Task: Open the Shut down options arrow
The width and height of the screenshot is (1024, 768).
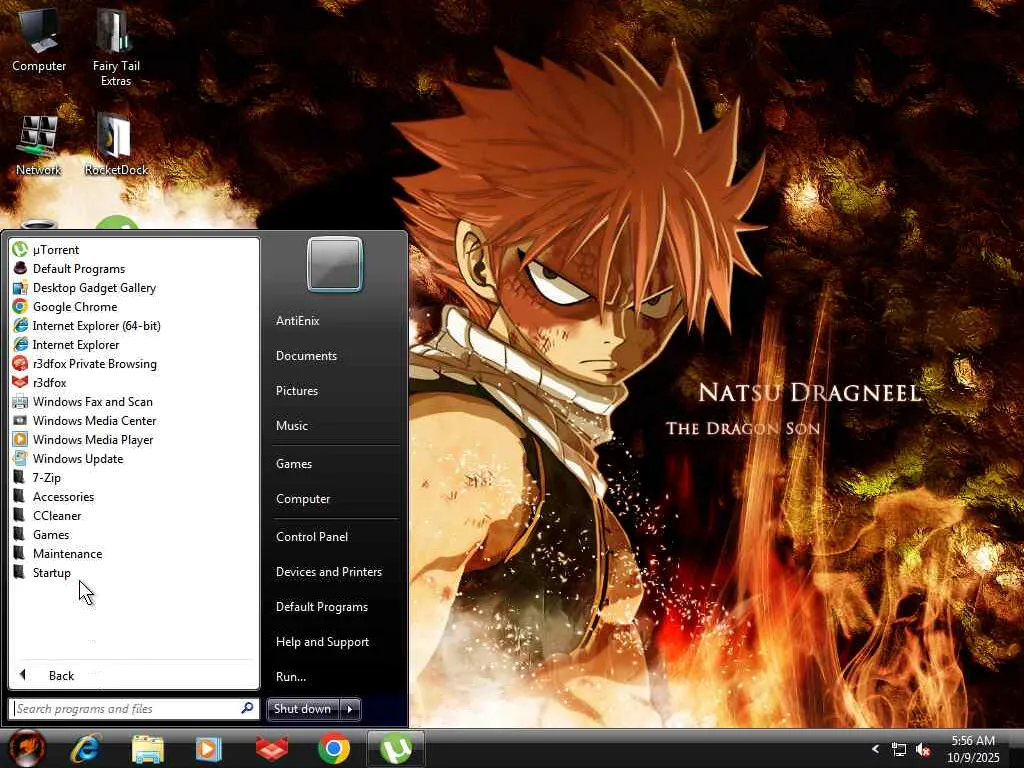Action: click(350, 709)
